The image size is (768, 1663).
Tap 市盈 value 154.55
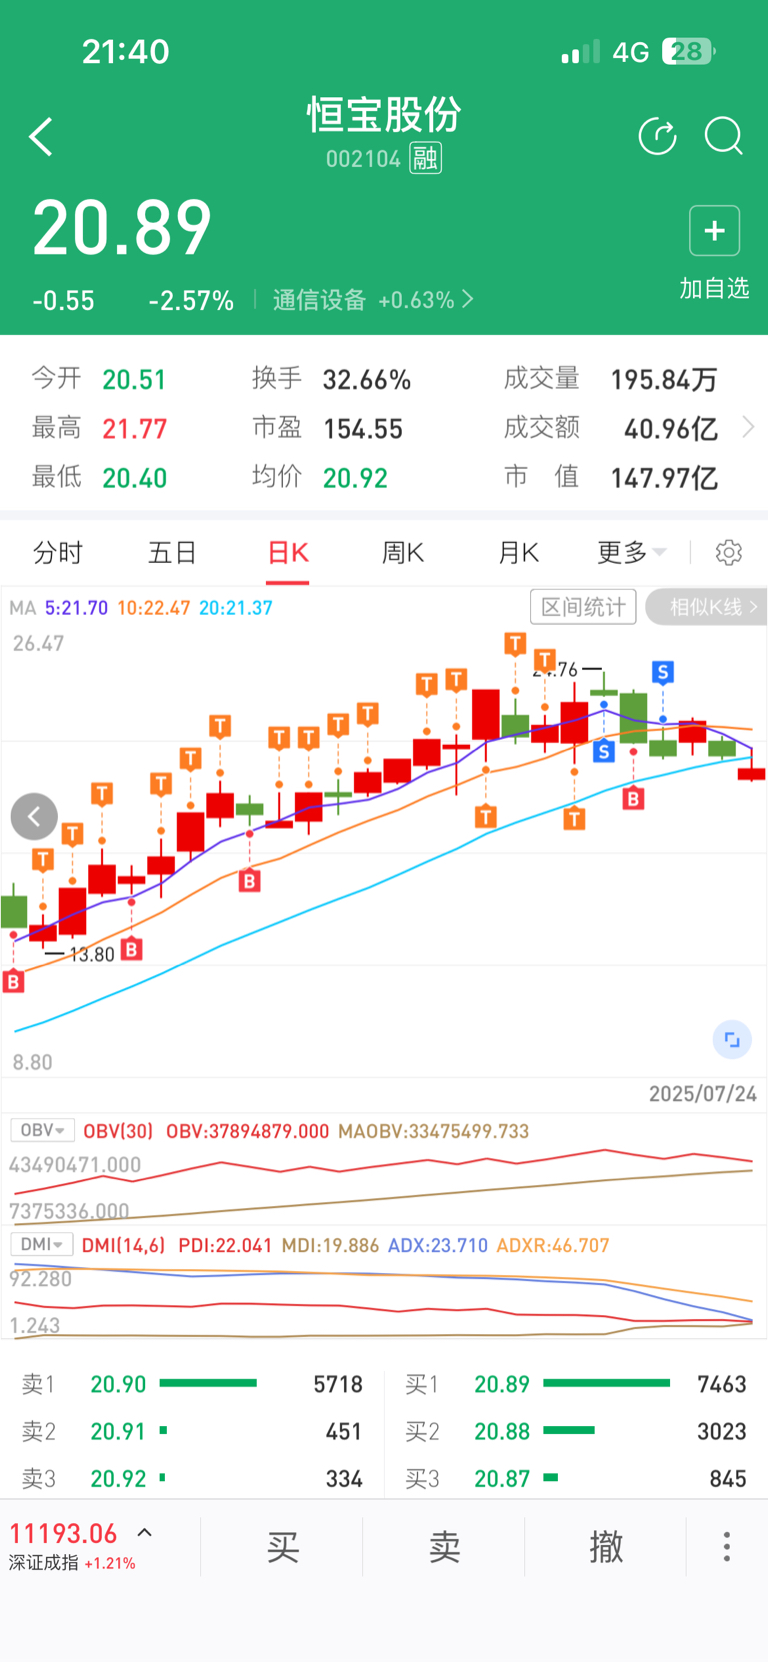(x=363, y=429)
